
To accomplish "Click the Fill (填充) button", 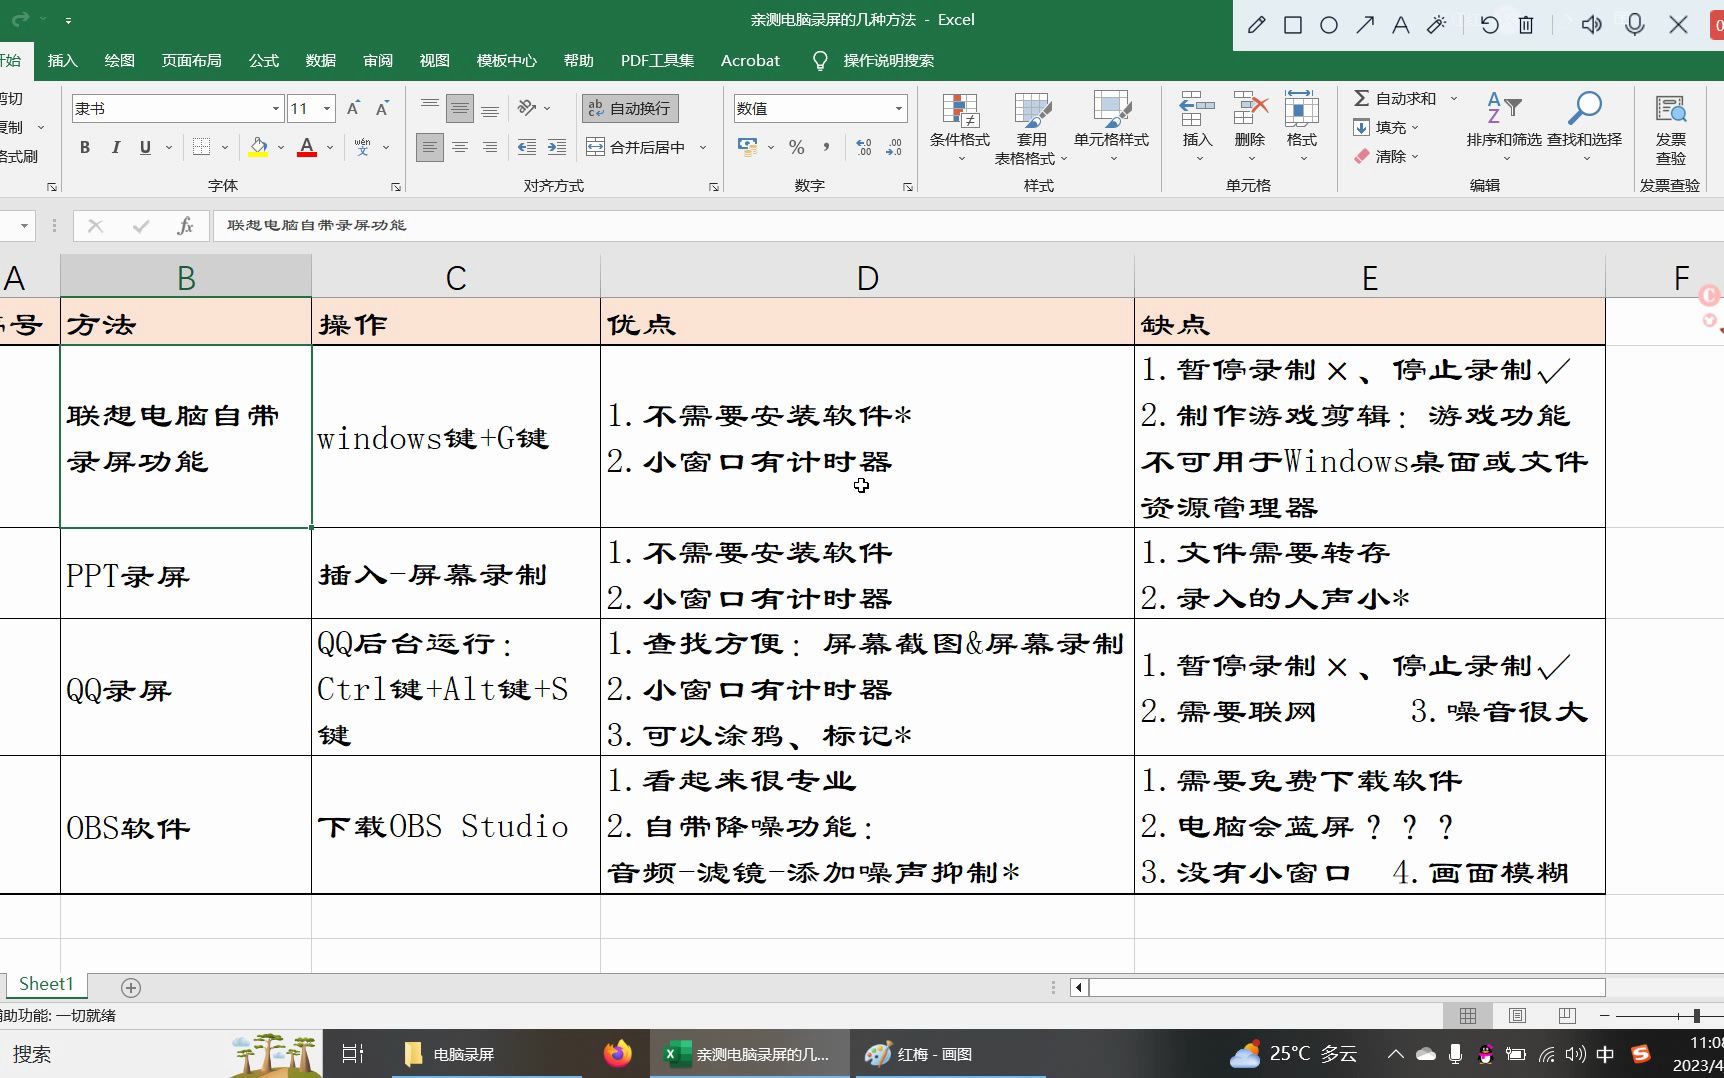I will click(1386, 127).
